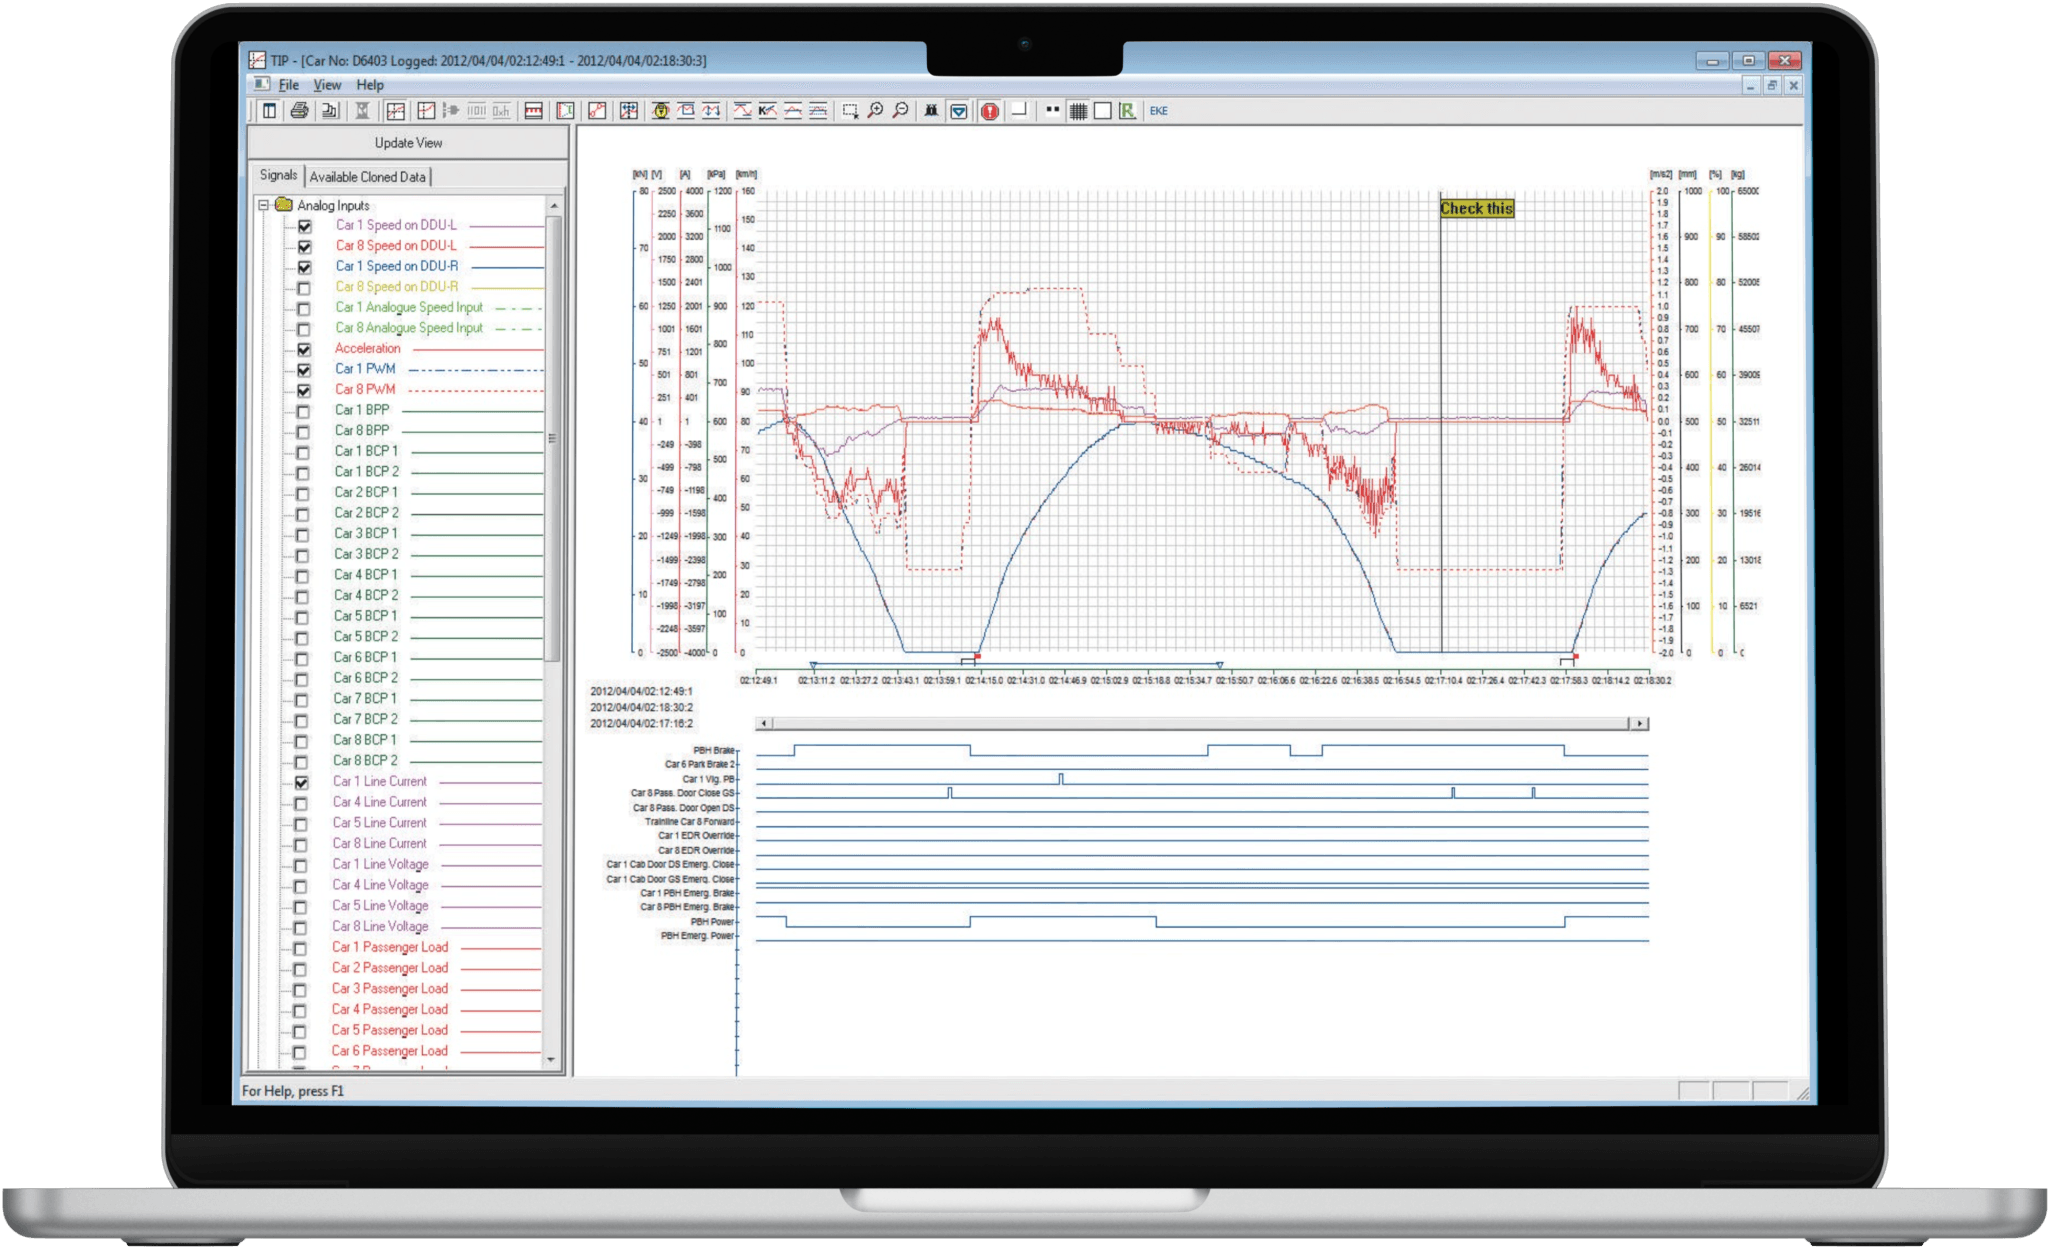Image resolution: width=2048 pixels, height=1247 pixels.
Task: Click the panel layout icon at toolbar start
Action: [x=269, y=111]
